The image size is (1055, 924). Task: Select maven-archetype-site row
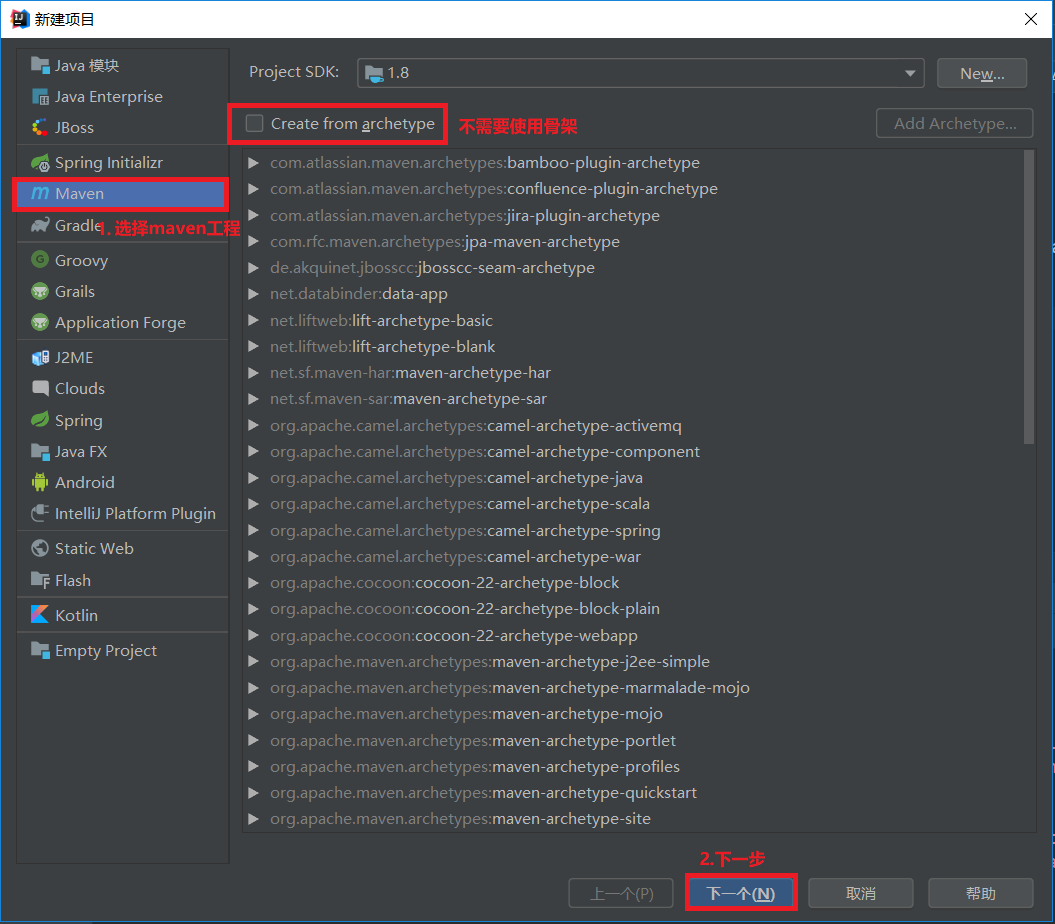coord(632,819)
